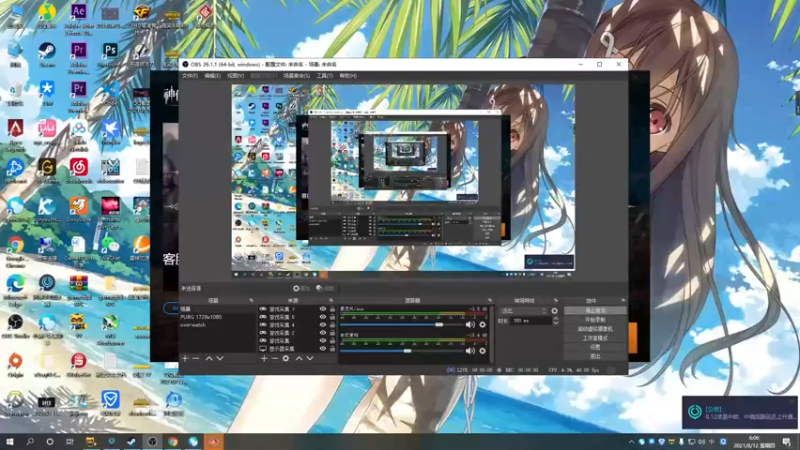Pop out the 控件 dock panel
800x450 pixels.
(623, 301)
